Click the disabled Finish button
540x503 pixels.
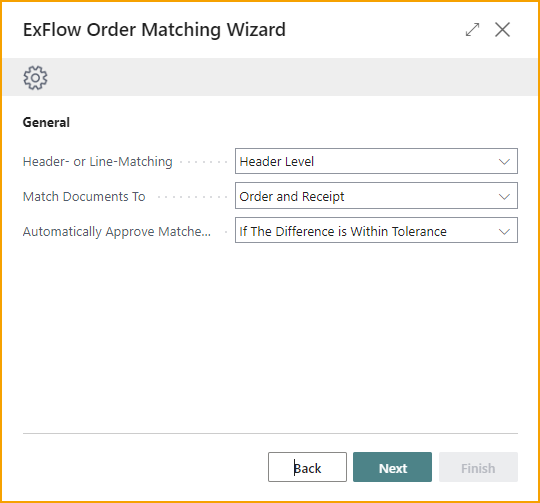[x=478, y=467]
